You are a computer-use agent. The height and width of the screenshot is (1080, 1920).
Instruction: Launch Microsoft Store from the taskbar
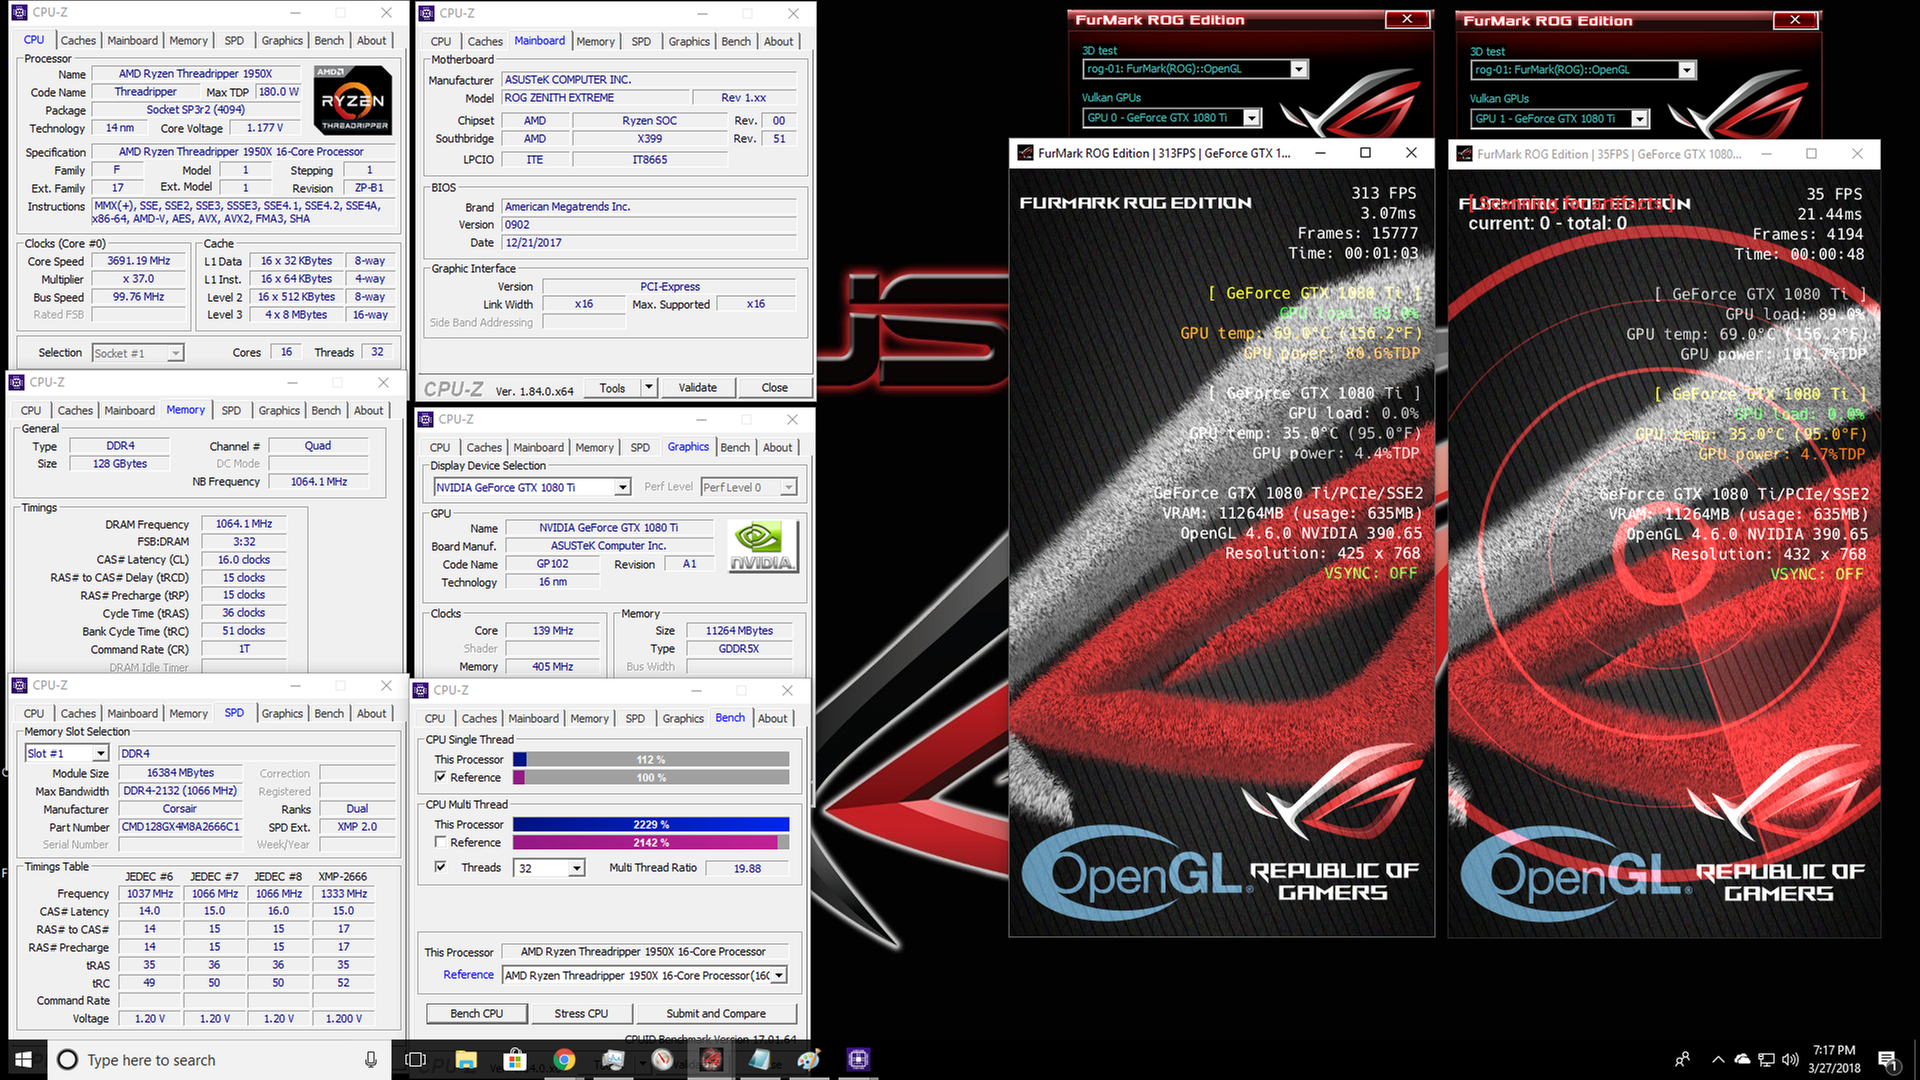[515, 1060]
